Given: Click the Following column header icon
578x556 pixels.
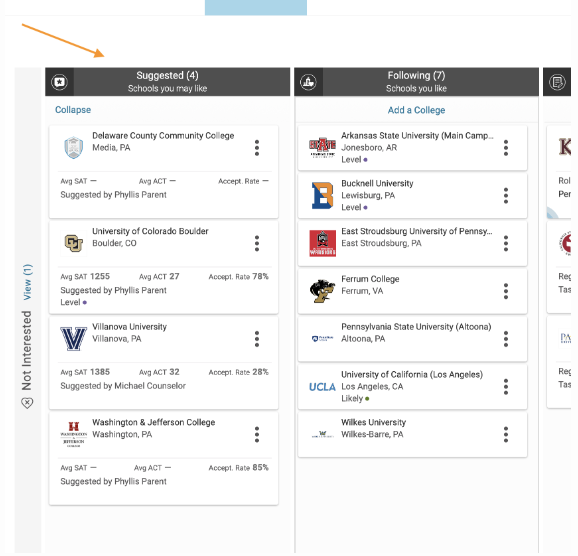Looking at the screenshot, I should coord(308,82).
